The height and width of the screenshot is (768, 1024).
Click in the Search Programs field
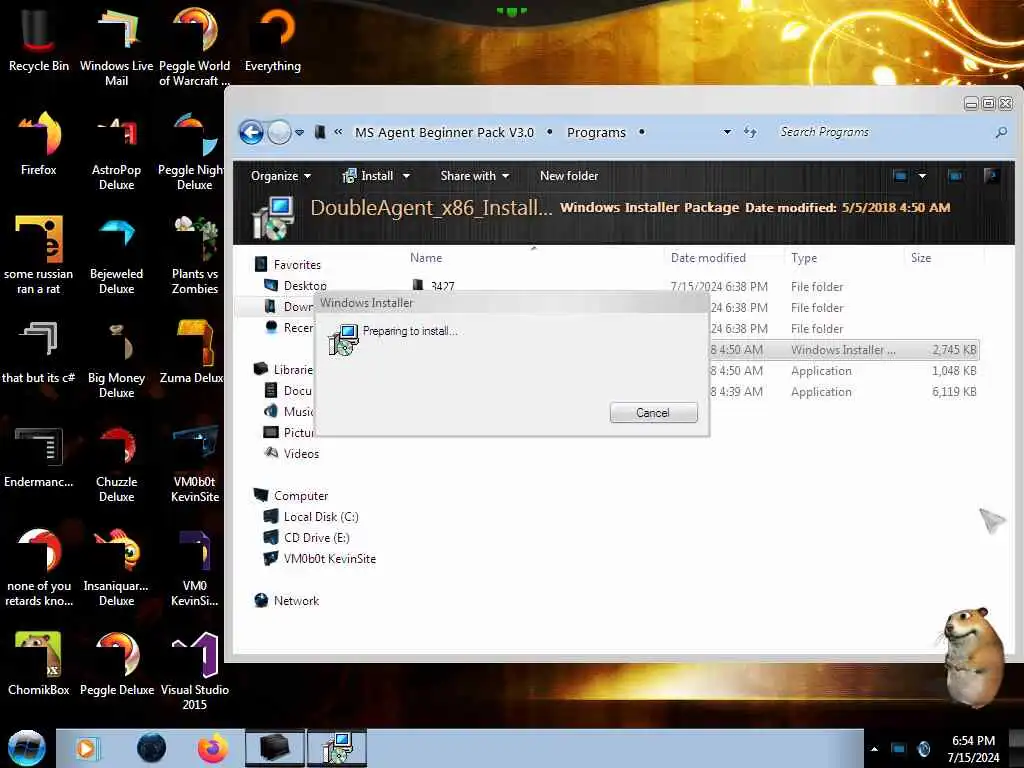(885, 133)
